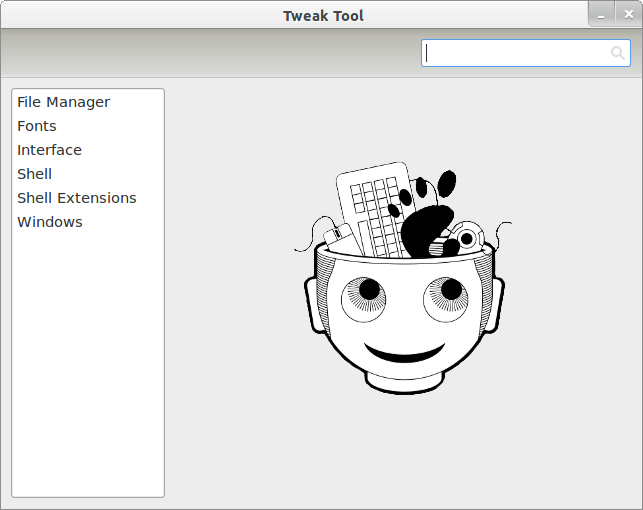The width and height of the screenshot is (643, 510).
Task: Close the Tweak Tool window
Action: (x=629, y=15)
